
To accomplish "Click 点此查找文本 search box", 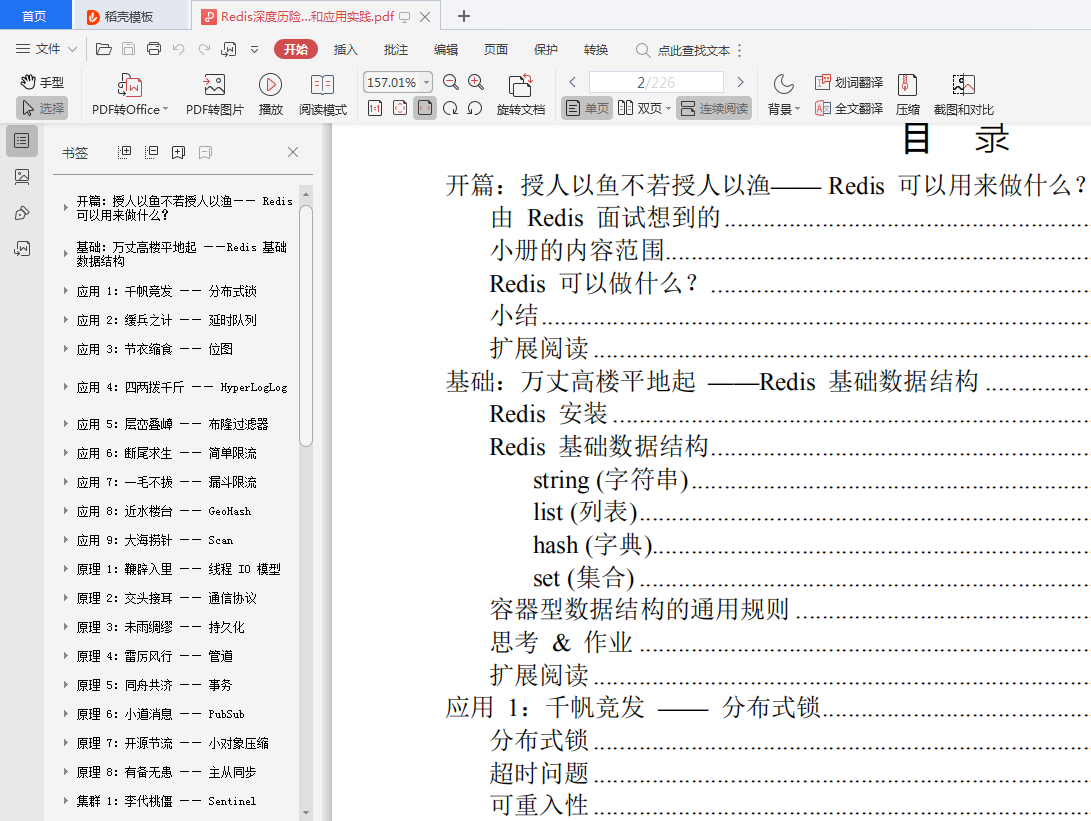I will (684, 50).
